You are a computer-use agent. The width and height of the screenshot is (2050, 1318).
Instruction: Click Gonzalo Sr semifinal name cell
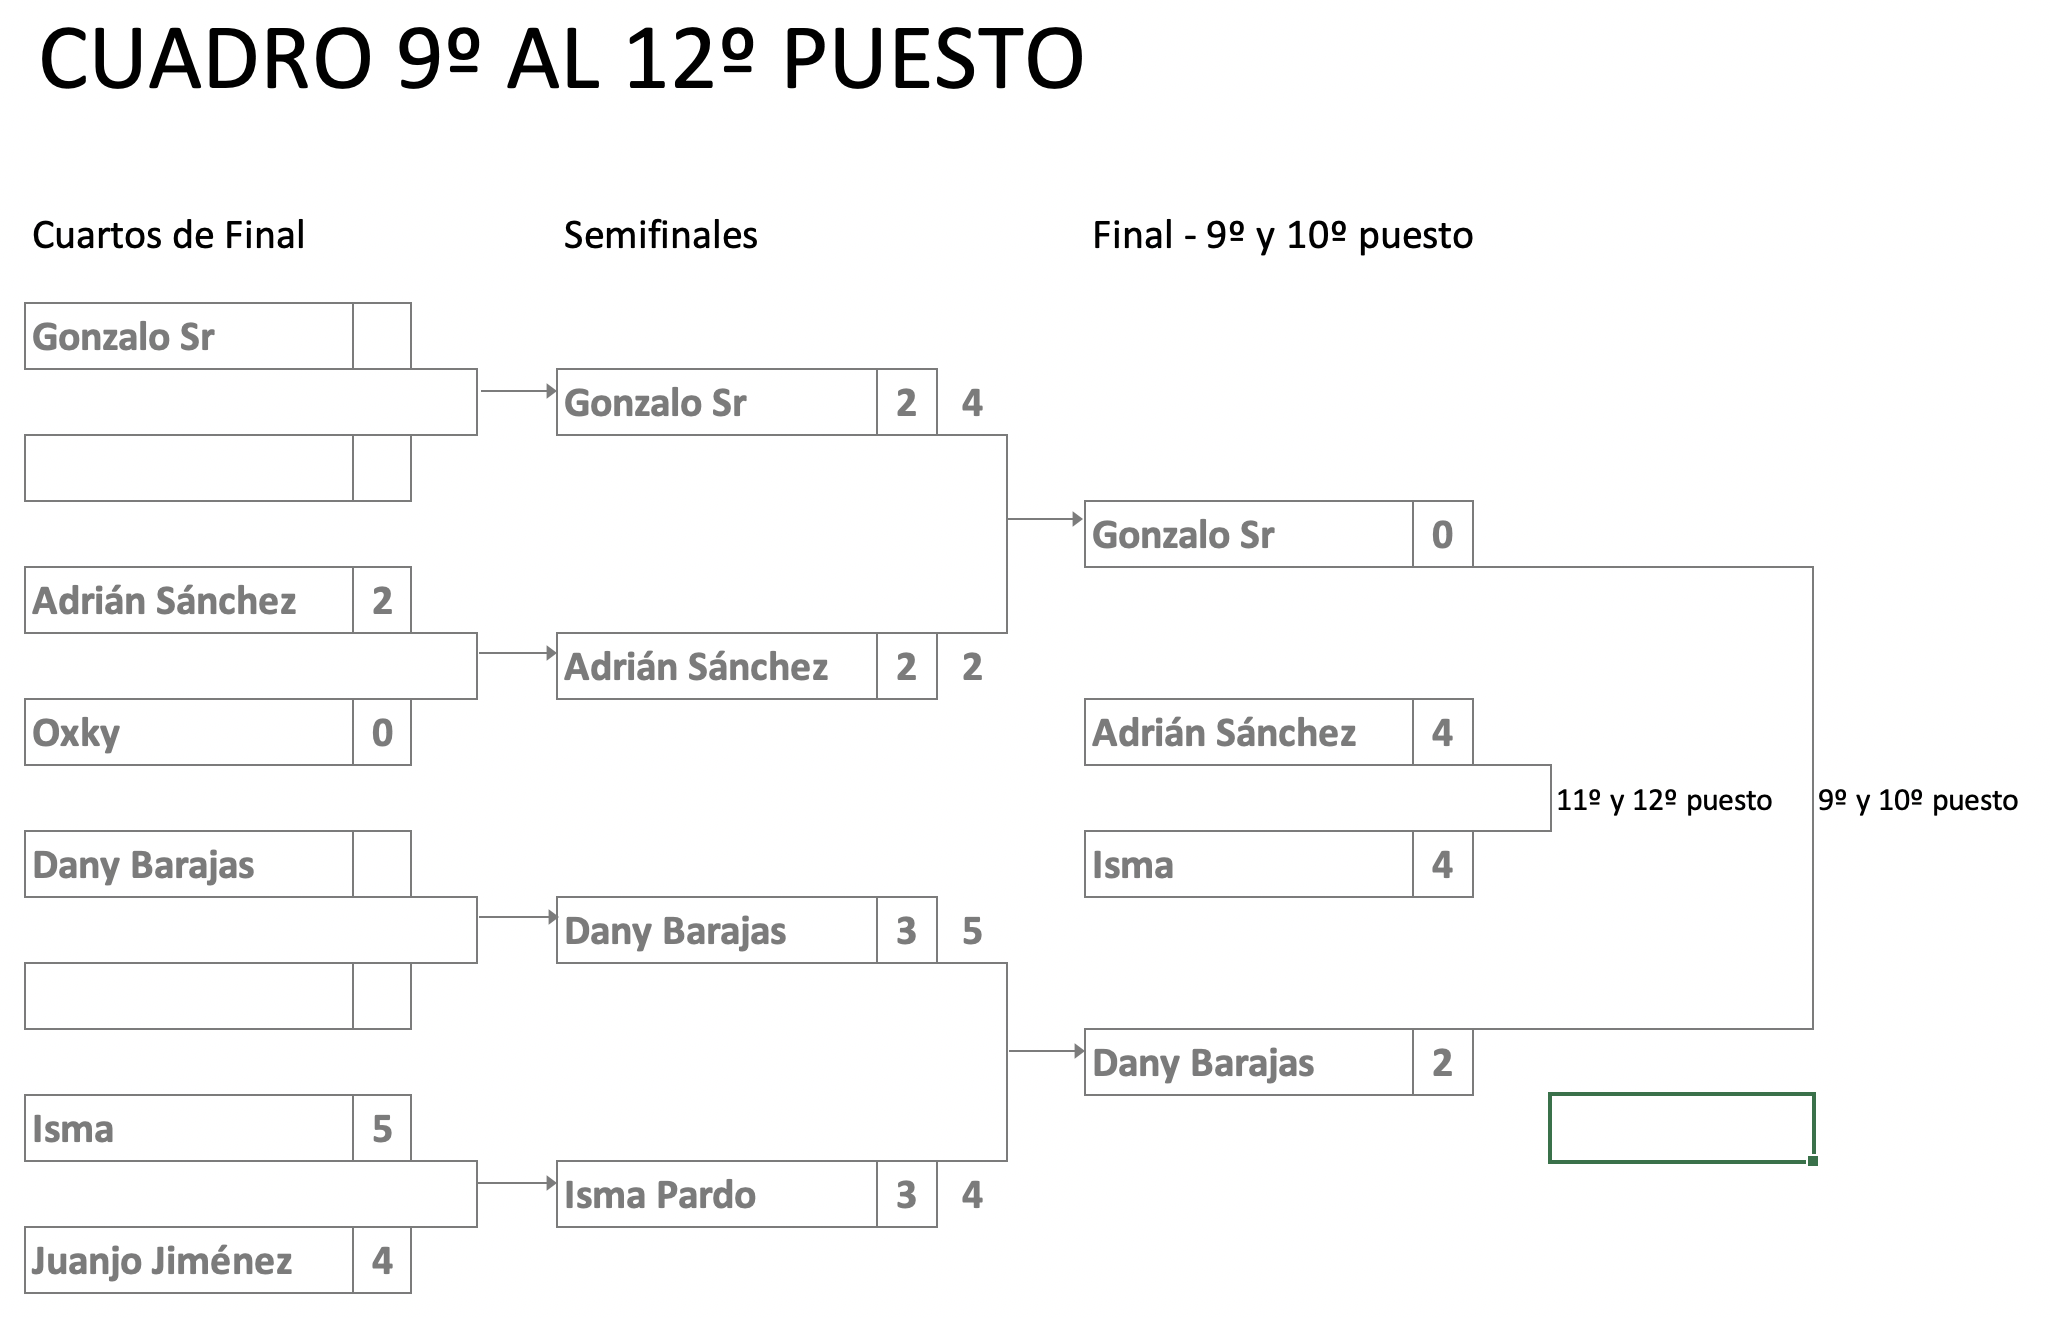click(717, 402)
